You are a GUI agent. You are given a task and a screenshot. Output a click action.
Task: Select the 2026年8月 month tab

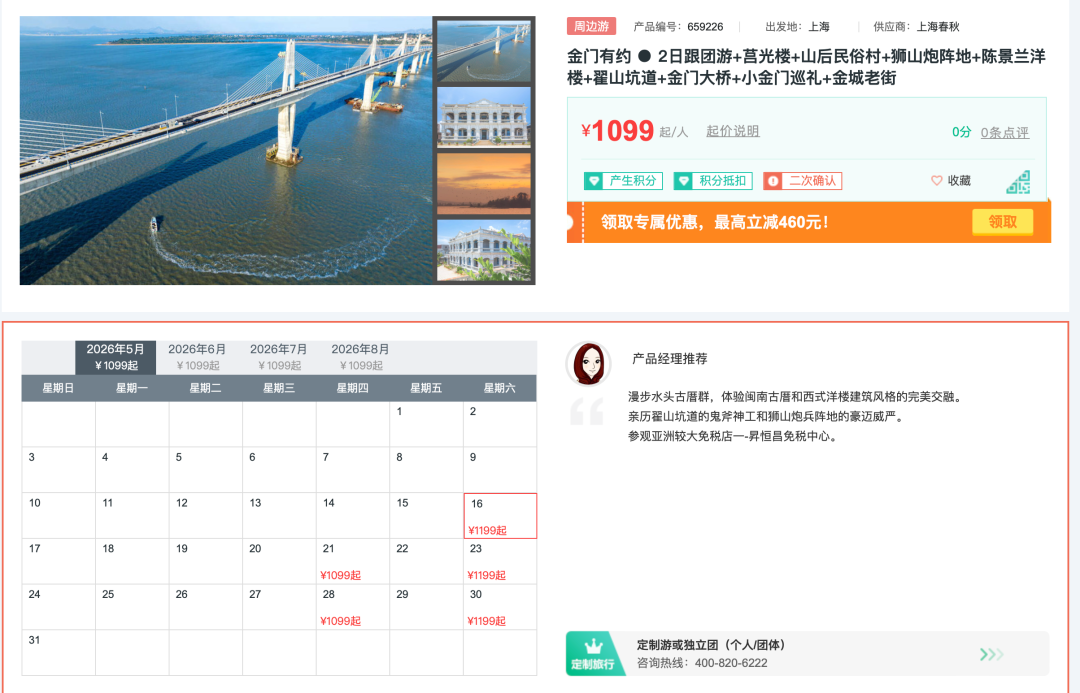click(x=360, y=358)
